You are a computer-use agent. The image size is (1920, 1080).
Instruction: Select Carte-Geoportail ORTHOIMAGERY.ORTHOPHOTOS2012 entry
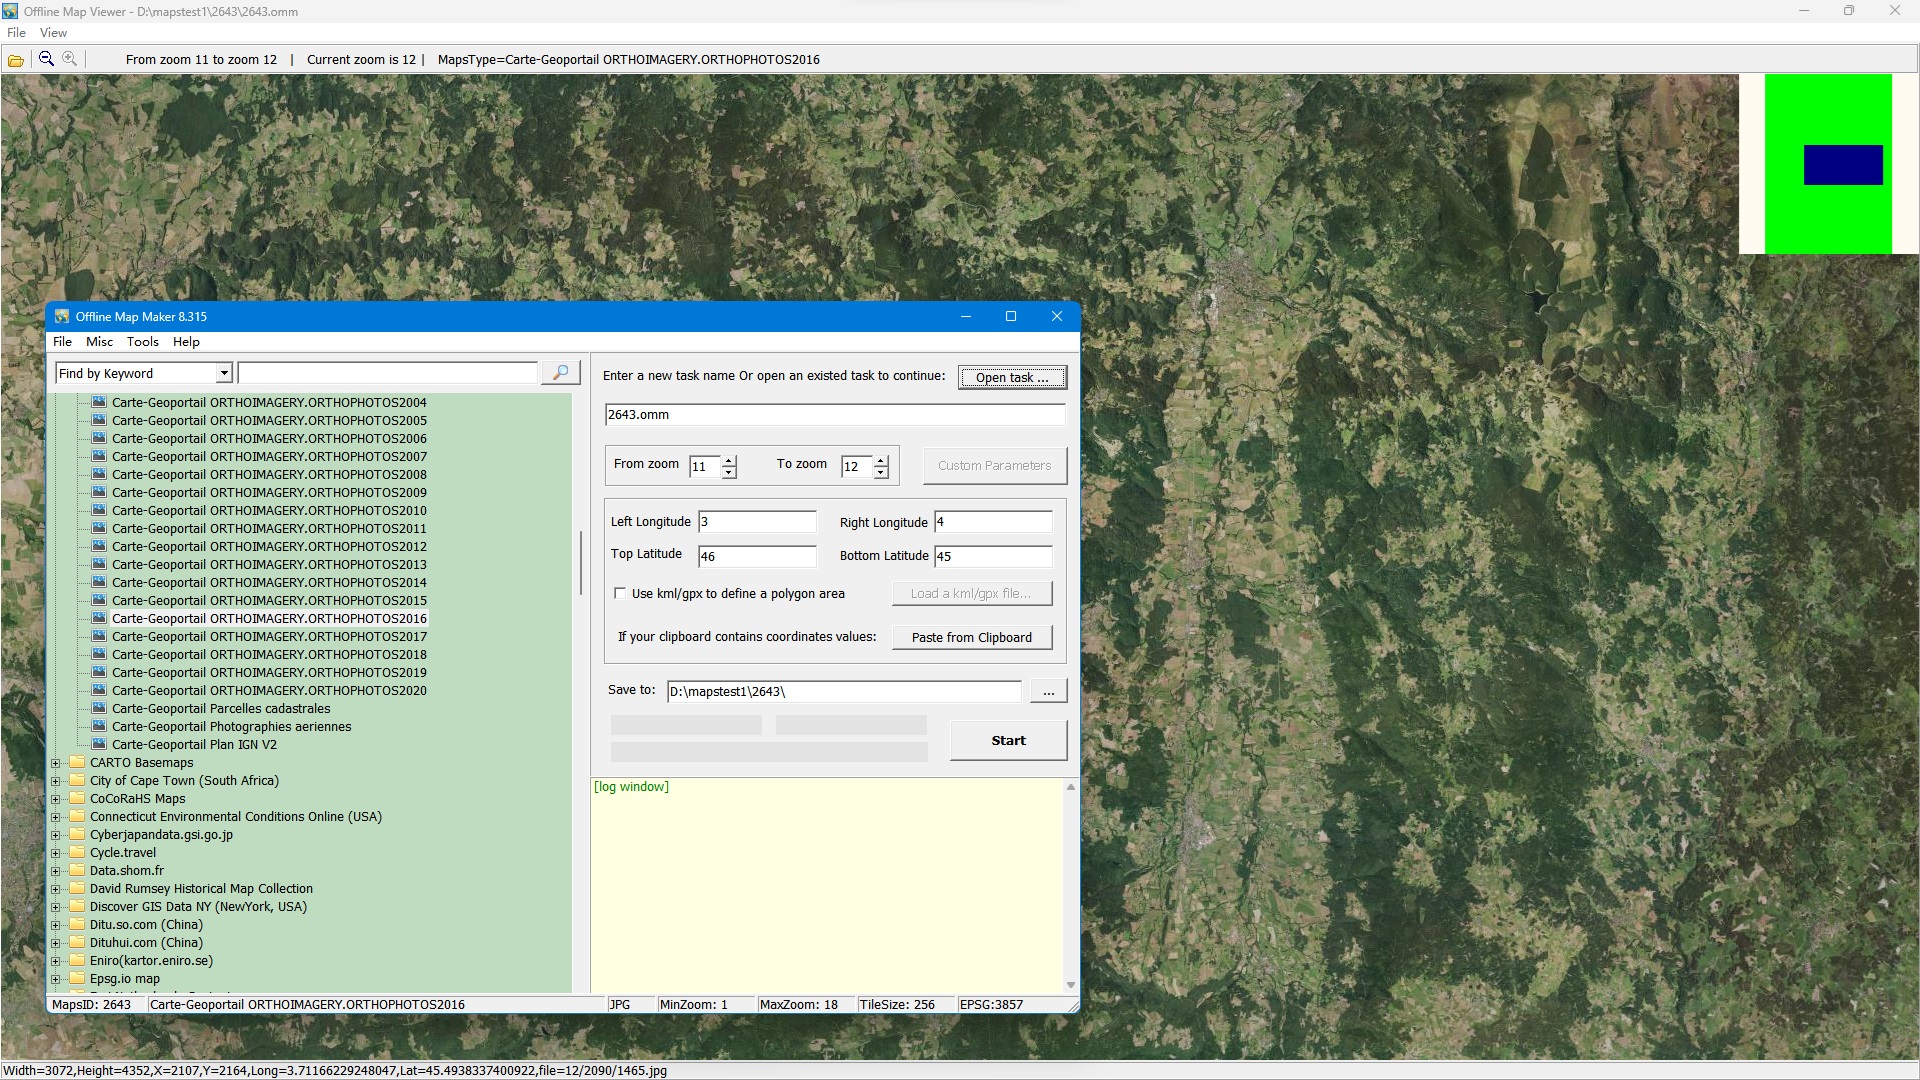(269, 546)
